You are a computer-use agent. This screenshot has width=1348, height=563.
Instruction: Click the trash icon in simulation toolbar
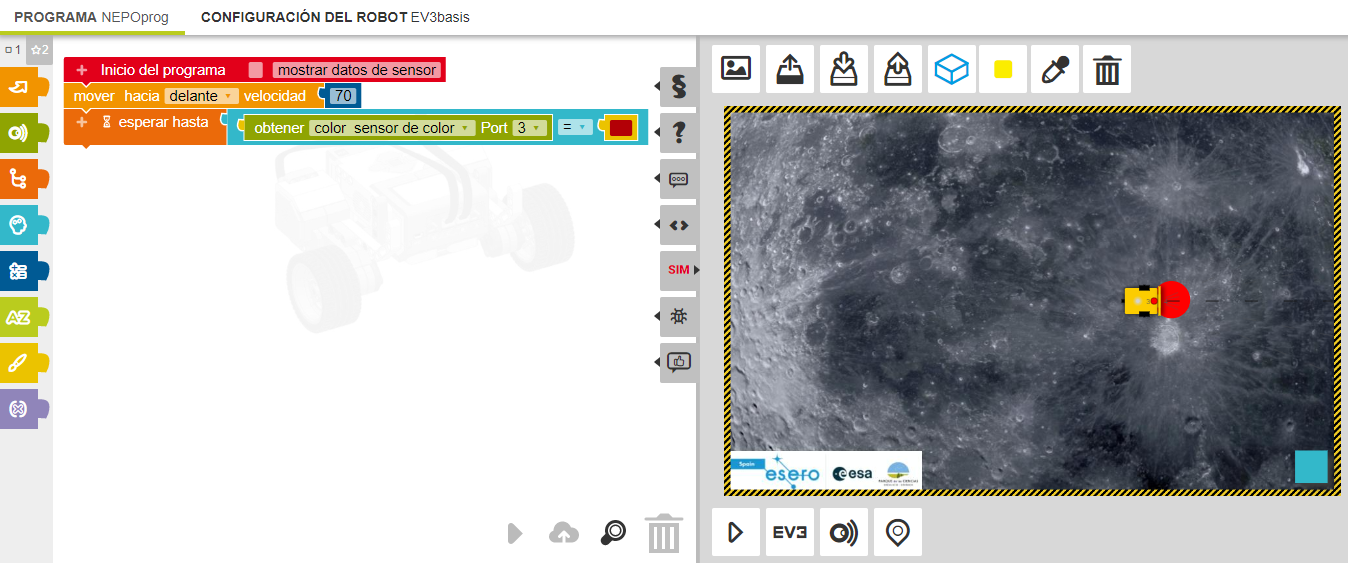coord(1106,69)
